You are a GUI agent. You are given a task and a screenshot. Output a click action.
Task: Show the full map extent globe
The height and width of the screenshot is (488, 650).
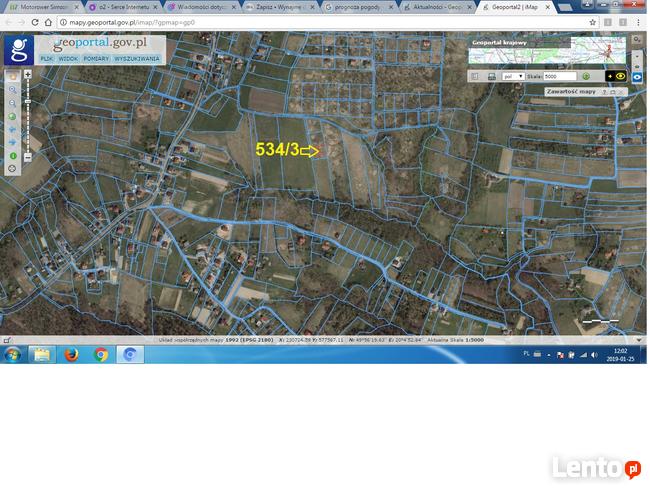[x=12, y=116]
